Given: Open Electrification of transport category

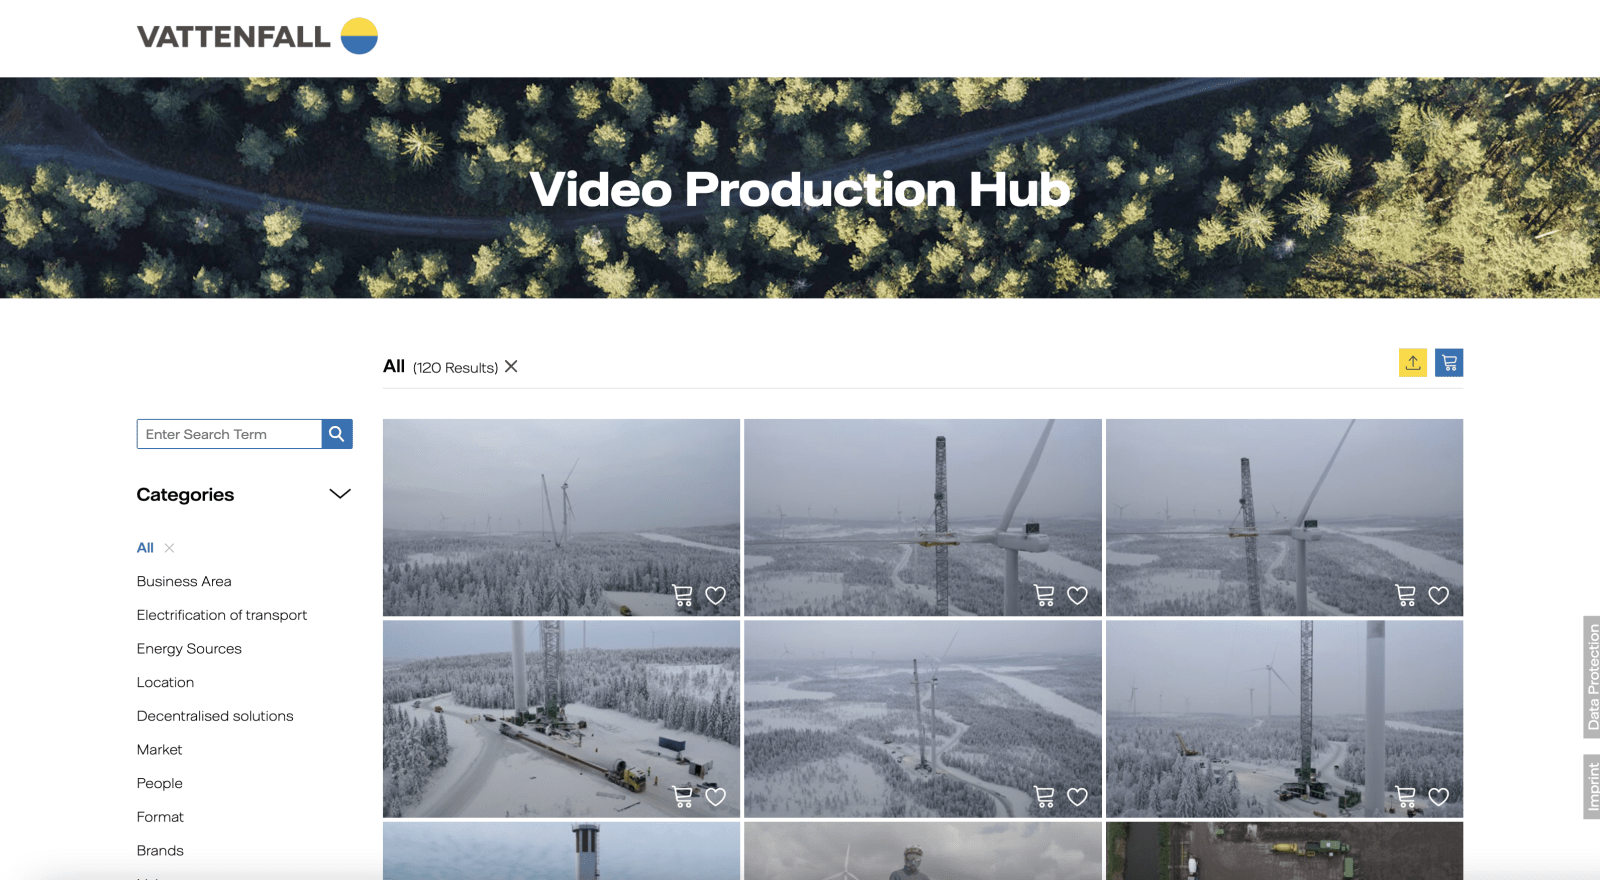Looking at the screenshot, I should [222, 615].
